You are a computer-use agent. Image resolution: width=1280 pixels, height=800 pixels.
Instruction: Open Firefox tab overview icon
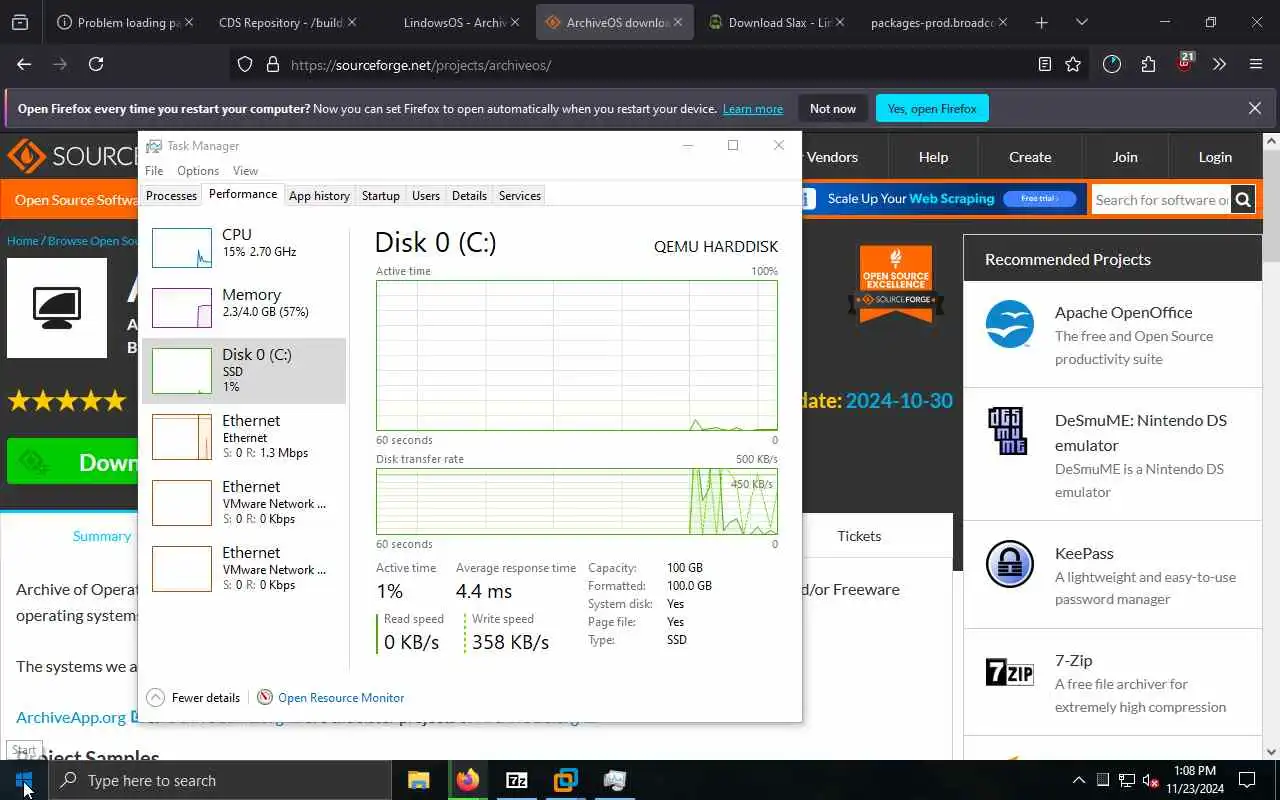pos(20,22)
